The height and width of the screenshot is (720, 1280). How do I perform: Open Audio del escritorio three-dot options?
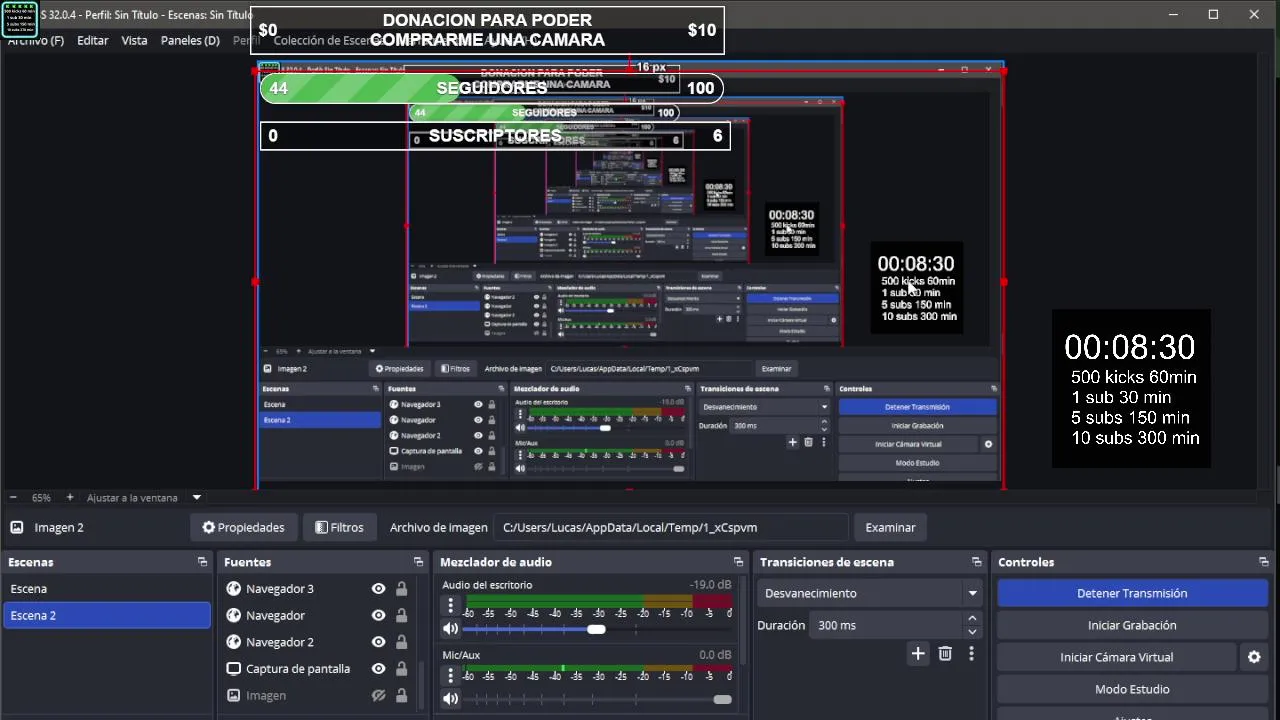[x=450, y=605]
